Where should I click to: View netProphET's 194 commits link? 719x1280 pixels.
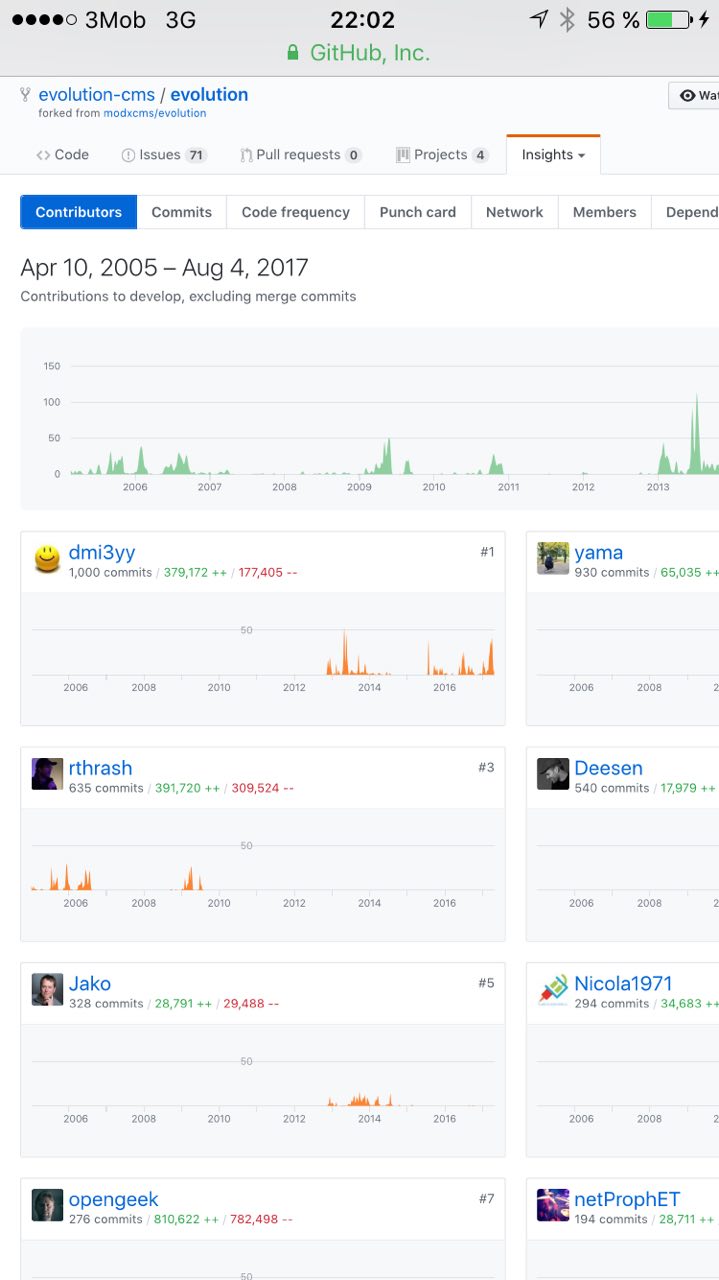coord(612,1219)
